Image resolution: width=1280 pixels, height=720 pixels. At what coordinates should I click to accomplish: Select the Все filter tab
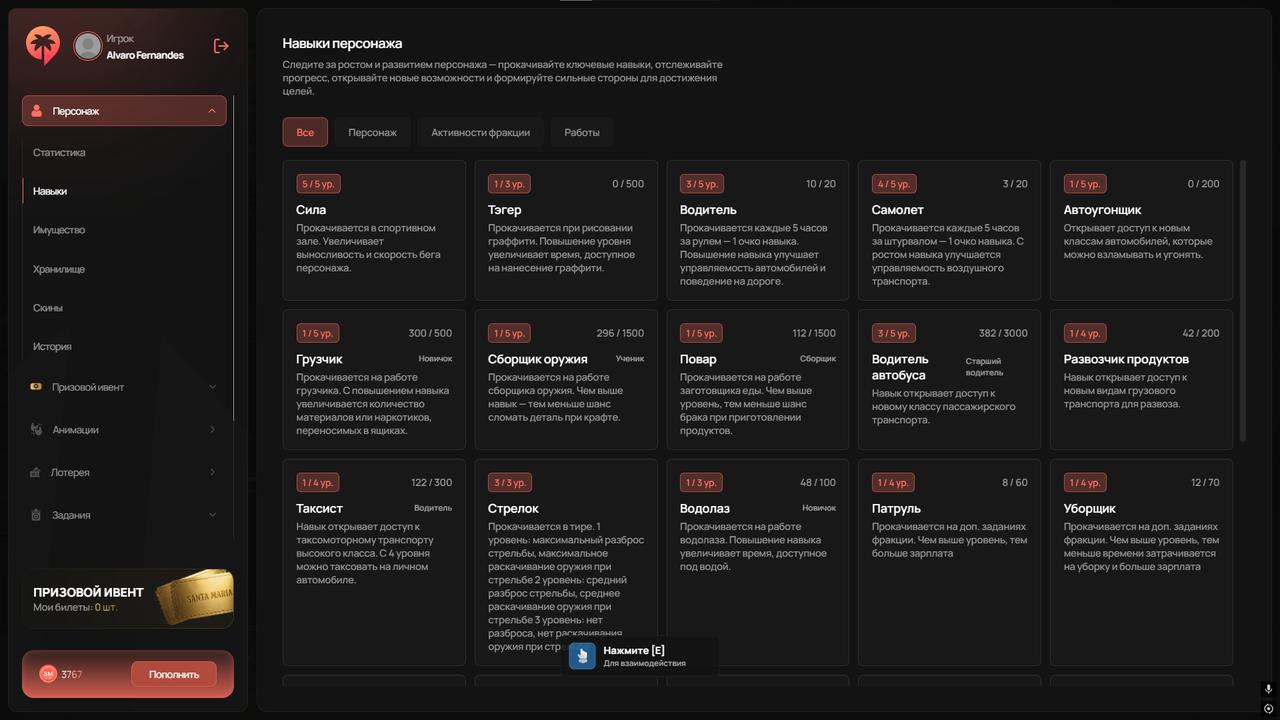coord(305,132)
